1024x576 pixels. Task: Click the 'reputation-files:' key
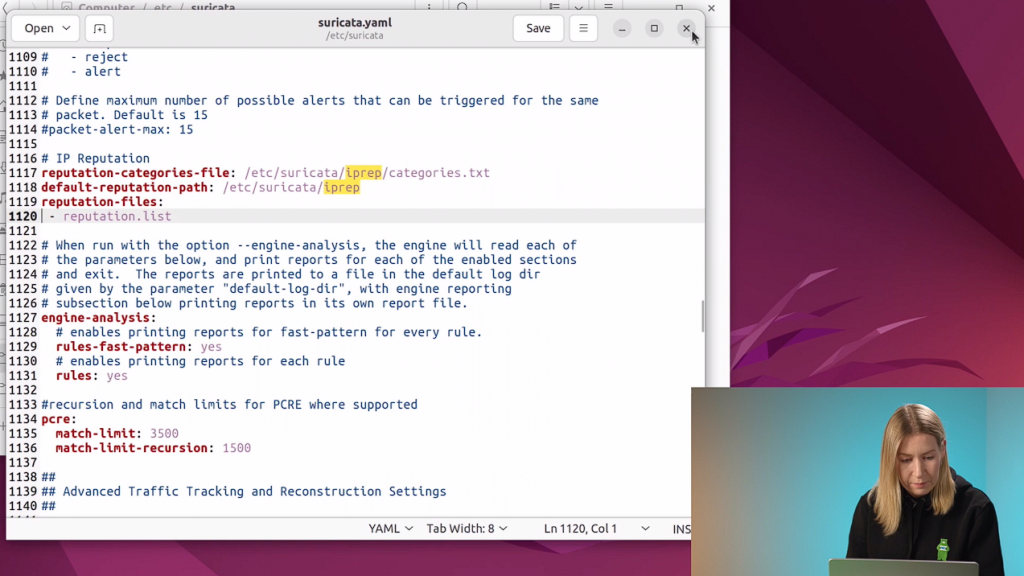(103, 202)
